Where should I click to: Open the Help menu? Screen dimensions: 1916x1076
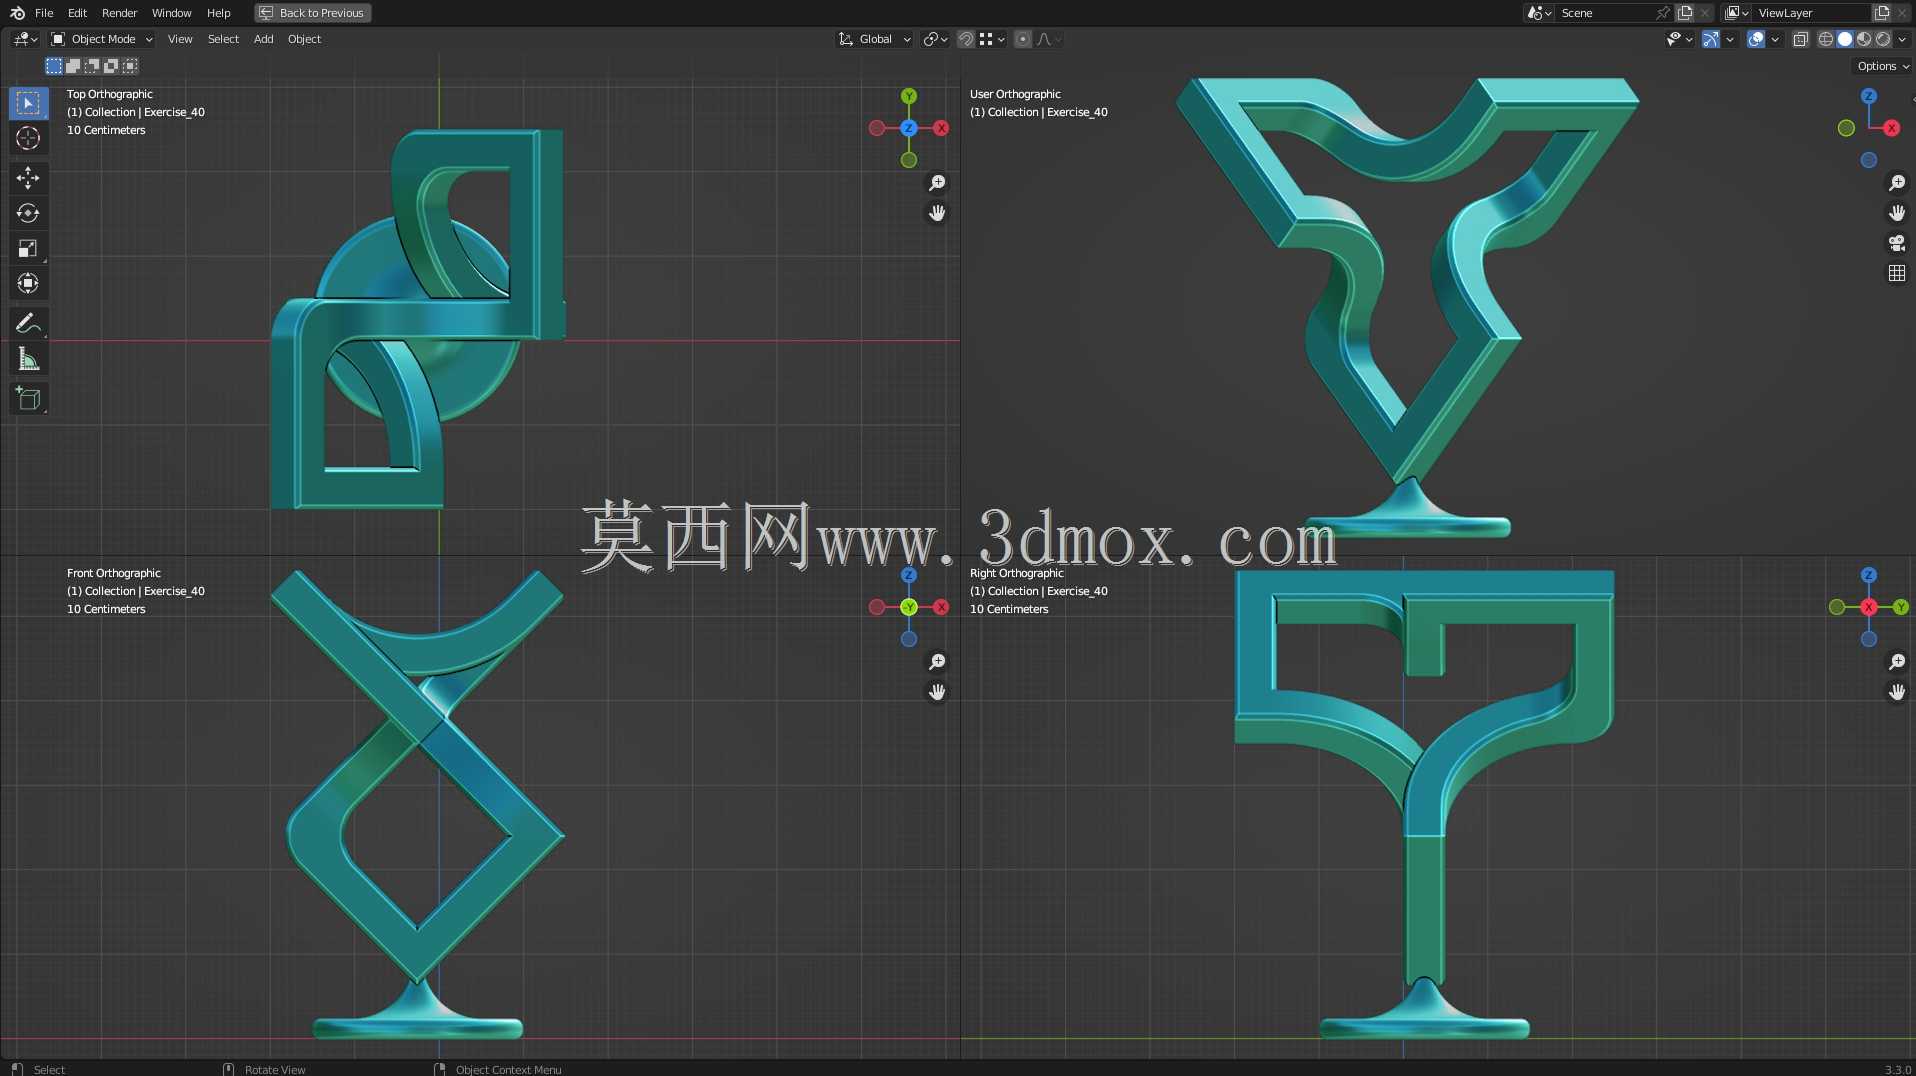coord(219,13)
